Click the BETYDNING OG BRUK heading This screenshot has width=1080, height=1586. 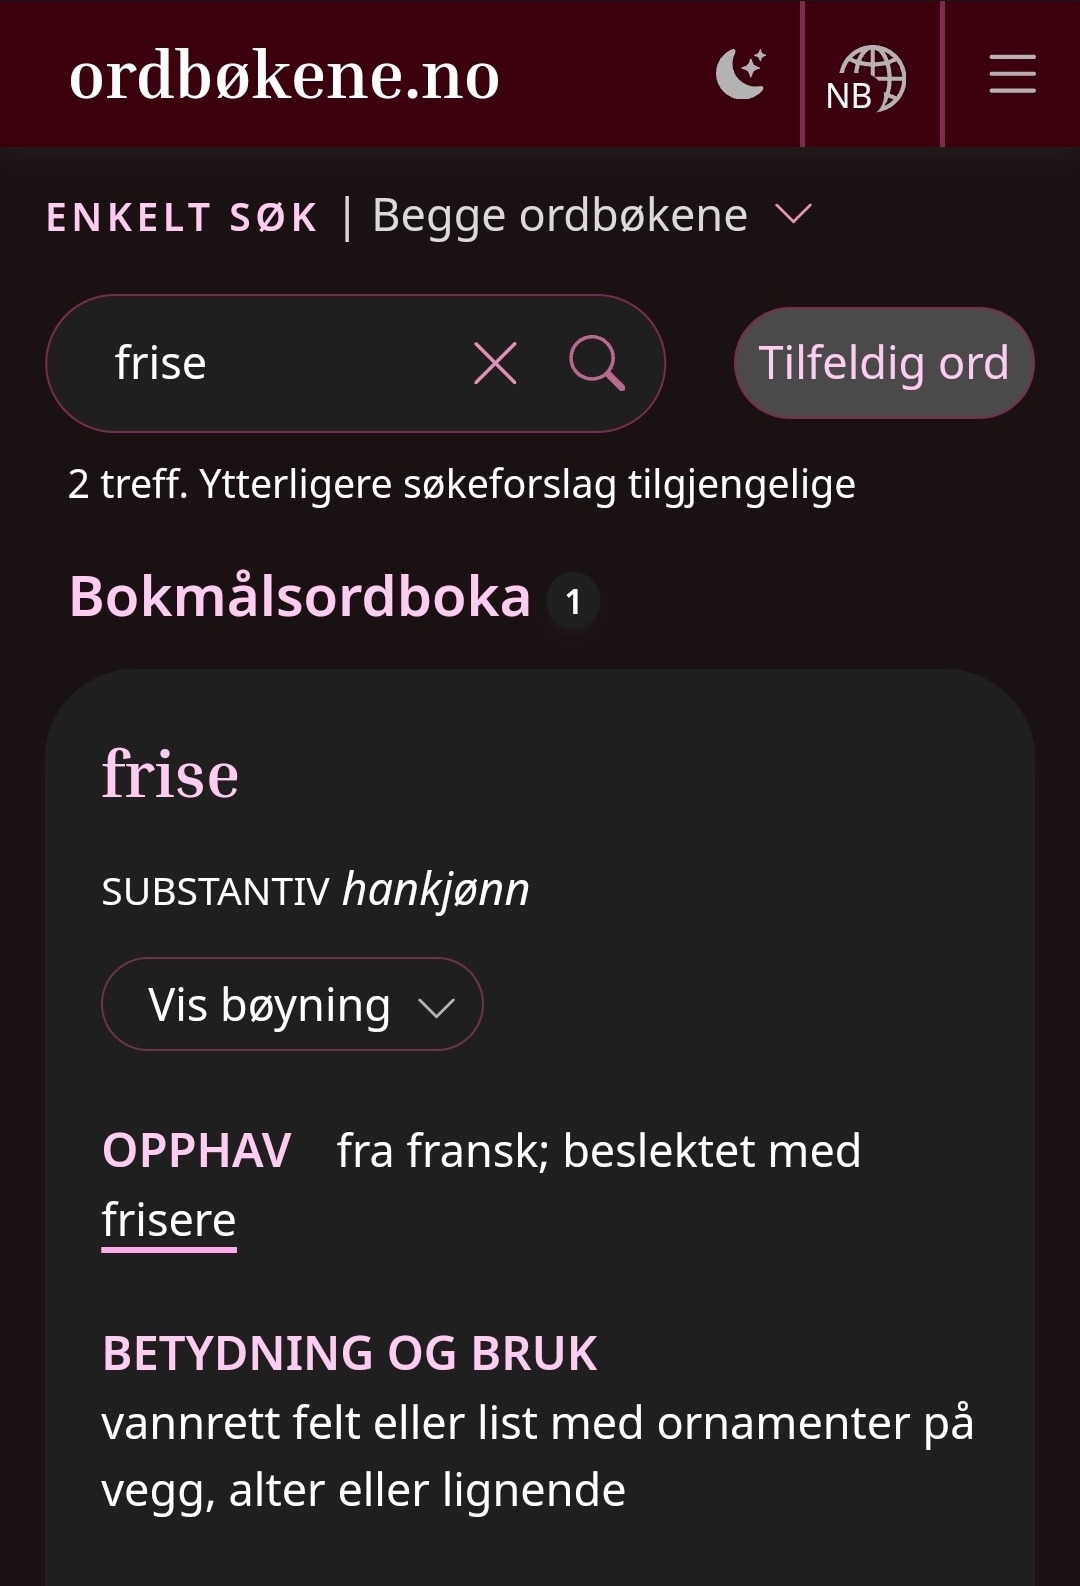click(350, 1354)
